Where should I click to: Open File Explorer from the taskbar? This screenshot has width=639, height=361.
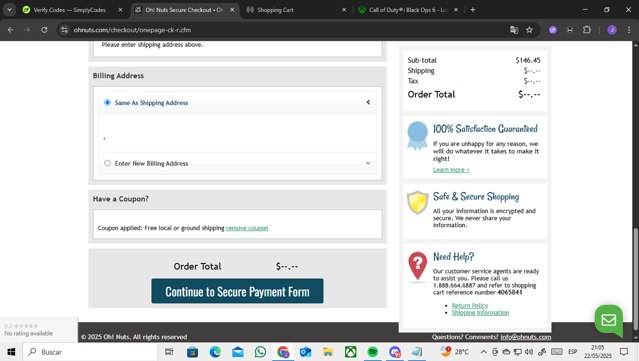(328, 352)
